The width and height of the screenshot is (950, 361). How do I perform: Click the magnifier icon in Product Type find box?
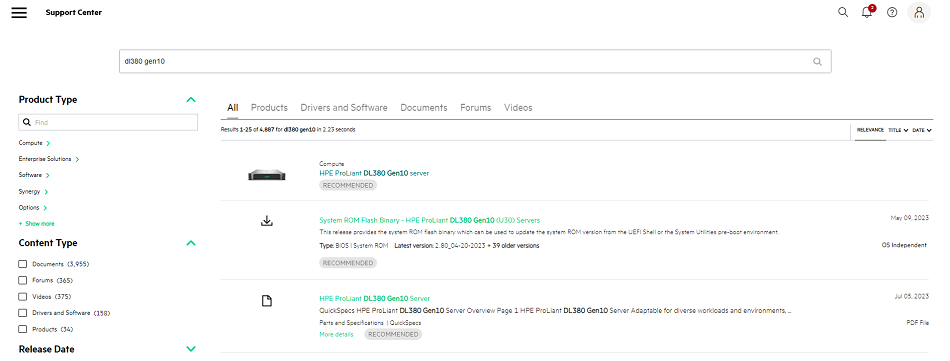pos(27,122)
